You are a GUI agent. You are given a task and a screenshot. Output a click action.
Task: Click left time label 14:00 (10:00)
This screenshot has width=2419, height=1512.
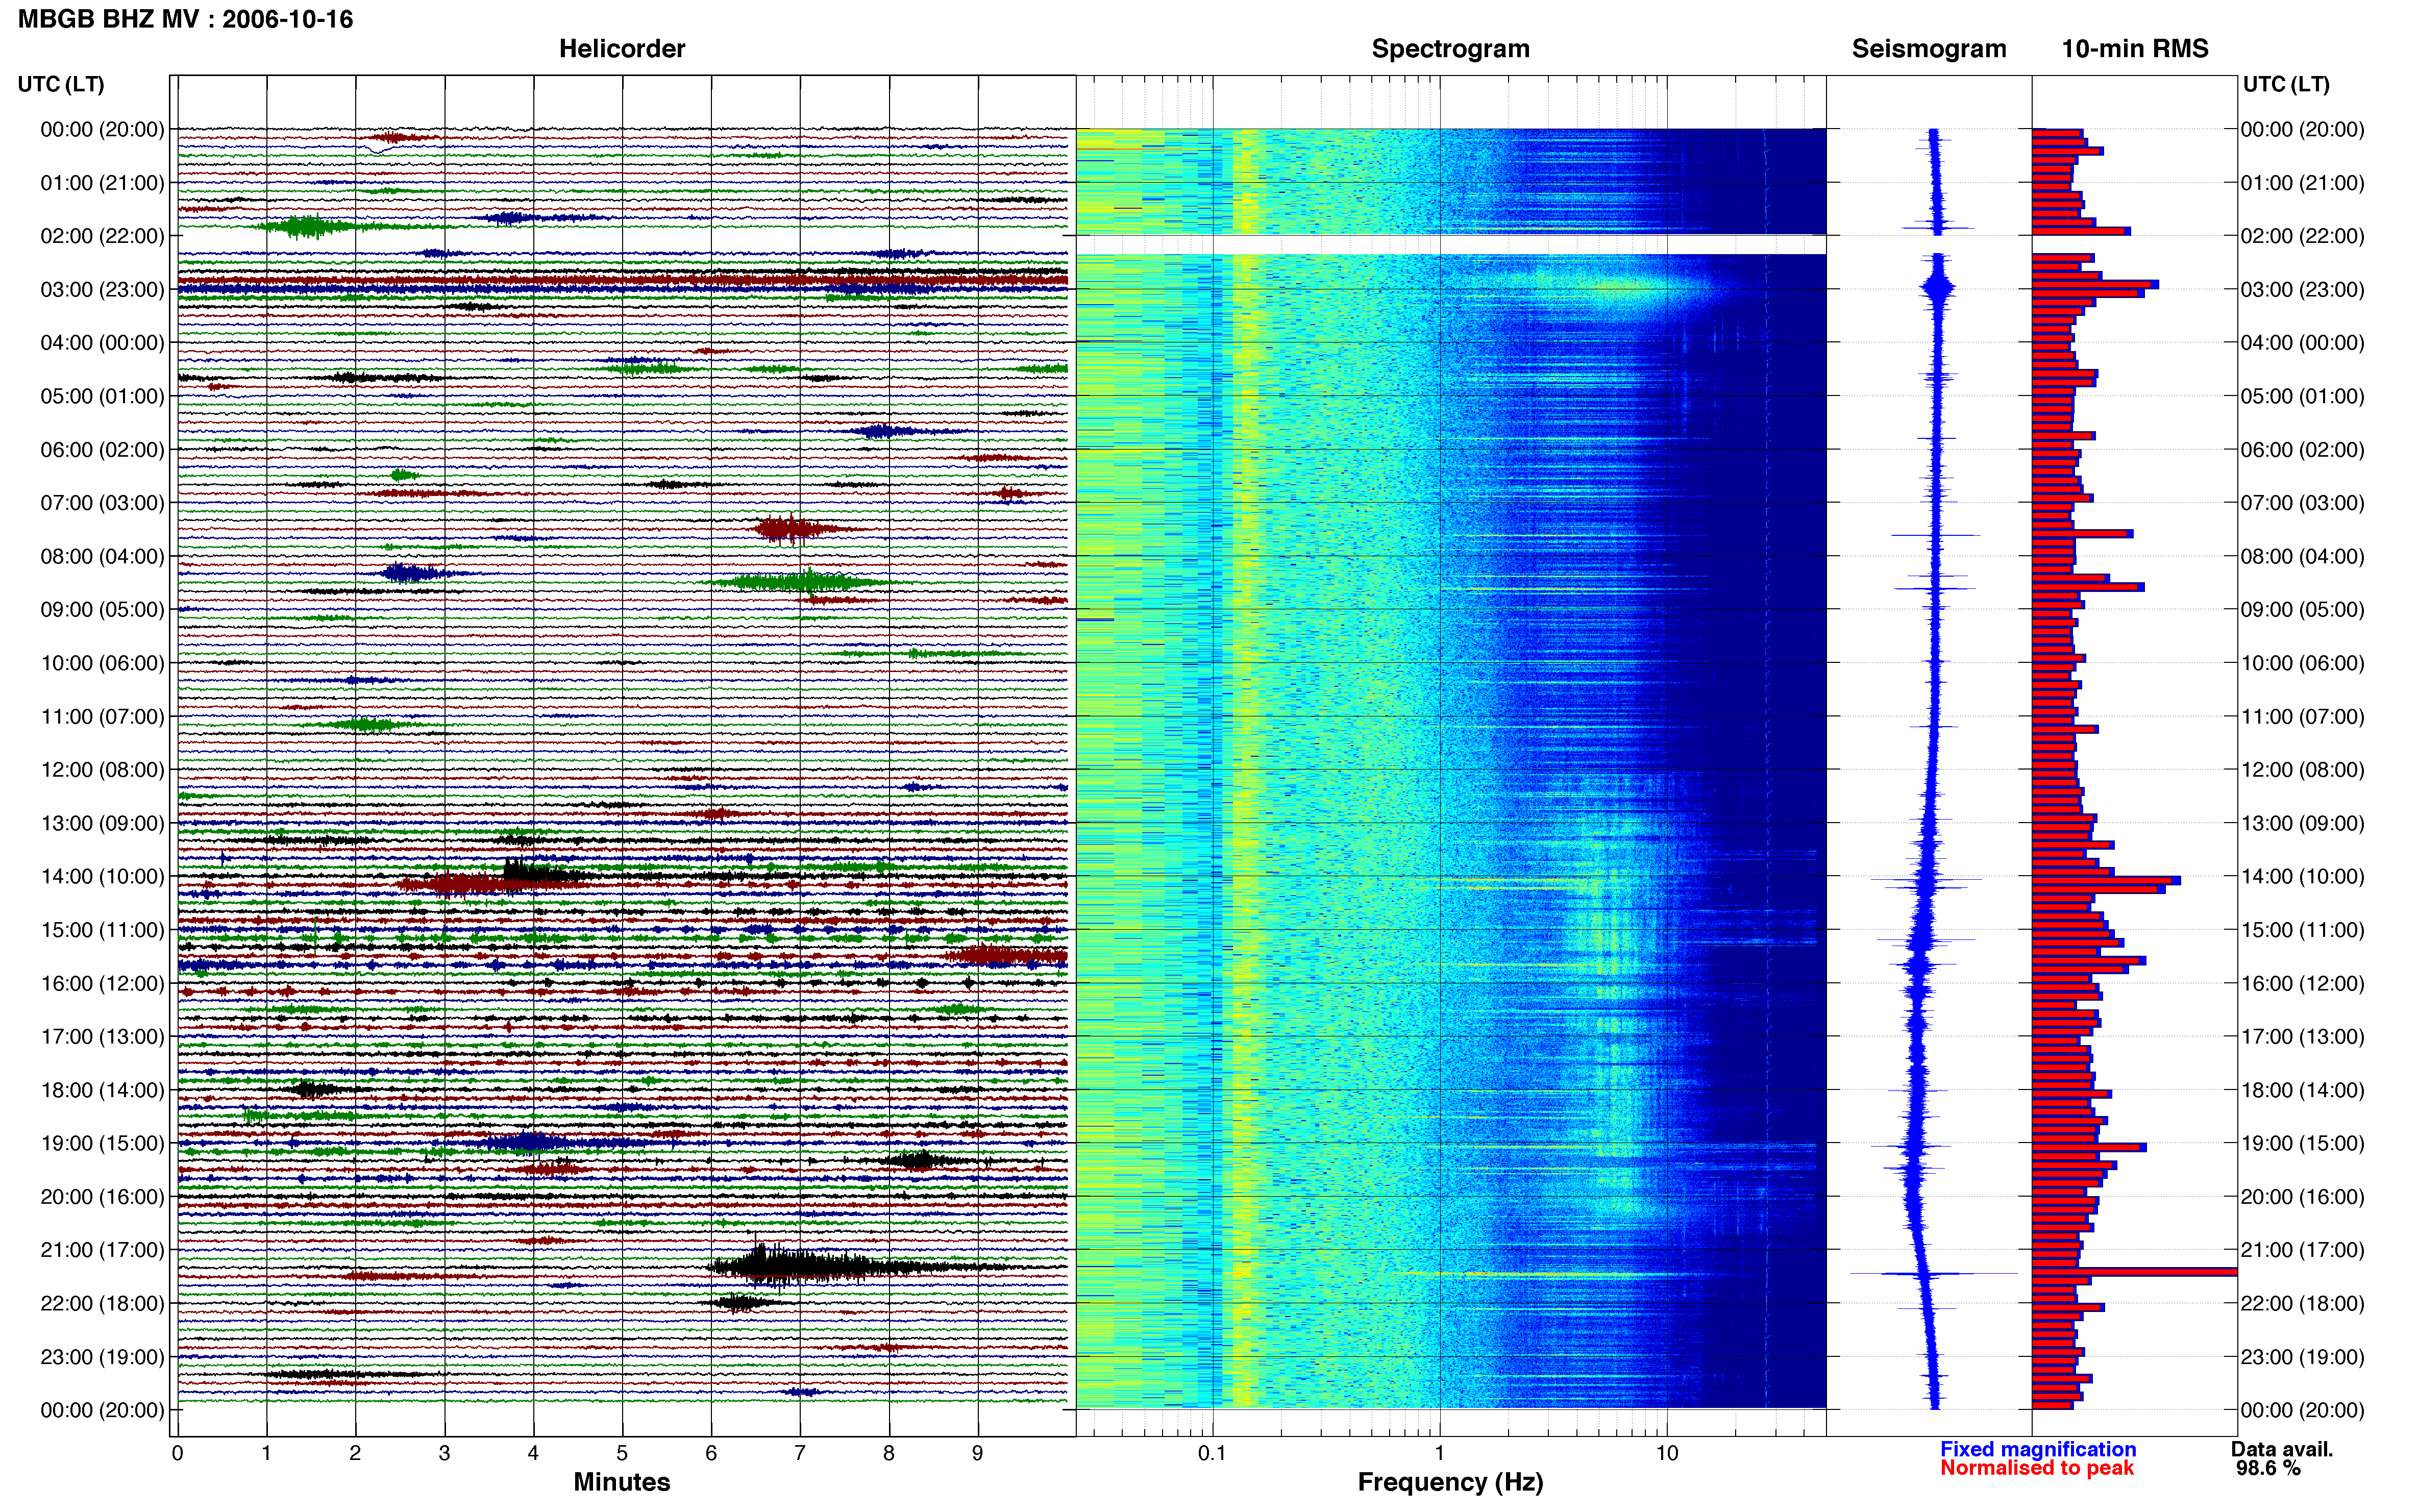point(102,876)
